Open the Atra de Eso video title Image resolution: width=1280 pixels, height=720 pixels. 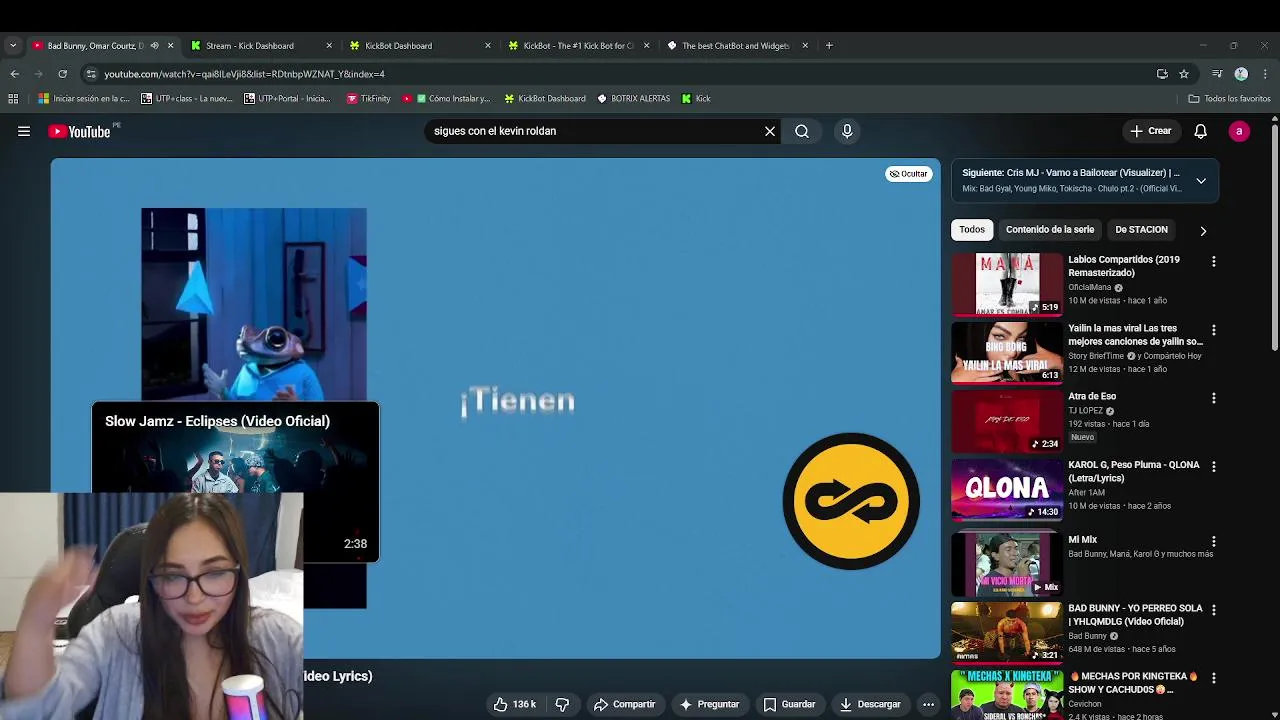pyautogui.click(x=1092, y=397)
